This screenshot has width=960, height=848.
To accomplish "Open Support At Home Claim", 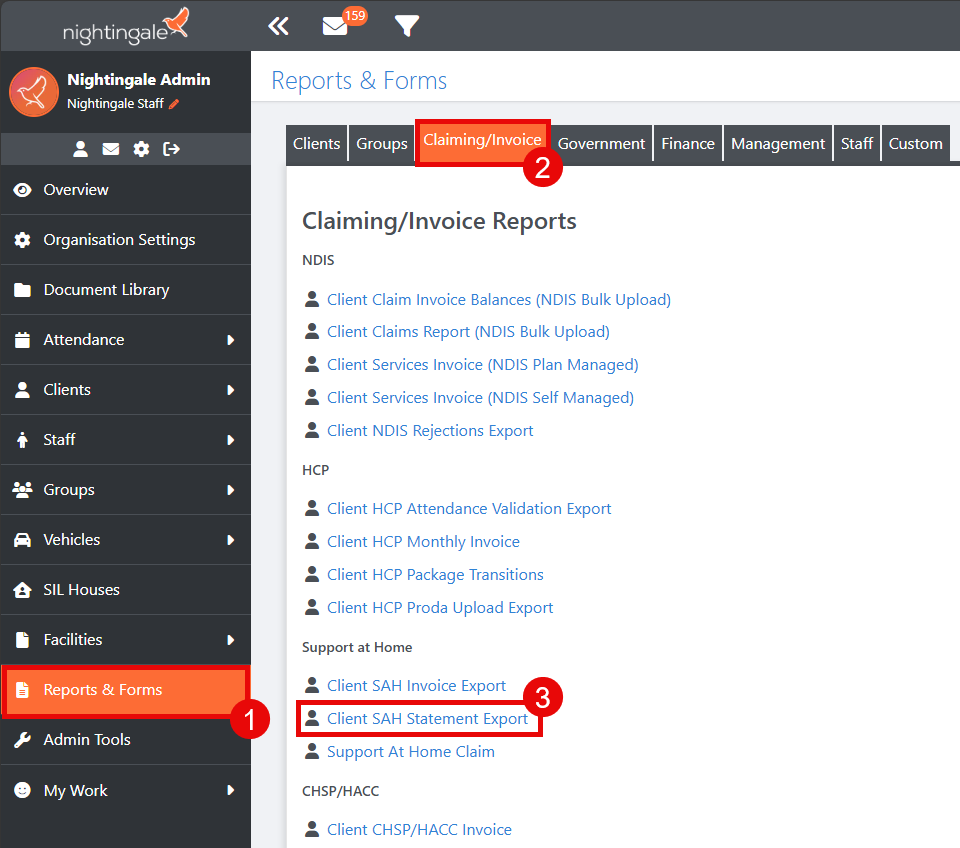I will [x=411, y=752].
